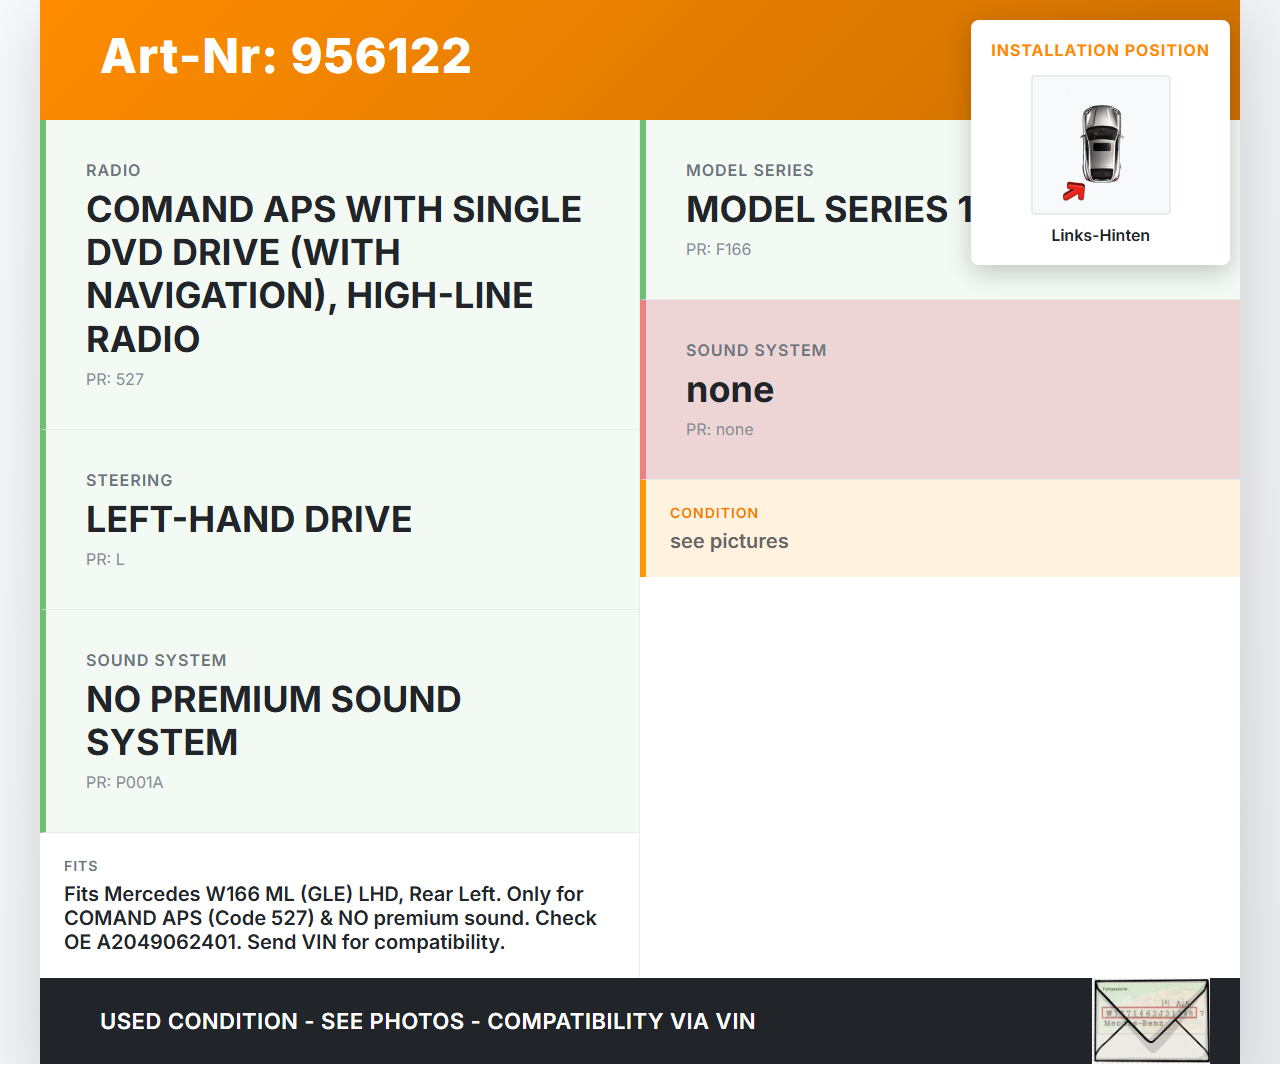Click the PR: F166 model code
The width and height of the screenshot is (1280, 1065).
click(x=718, y=250)
